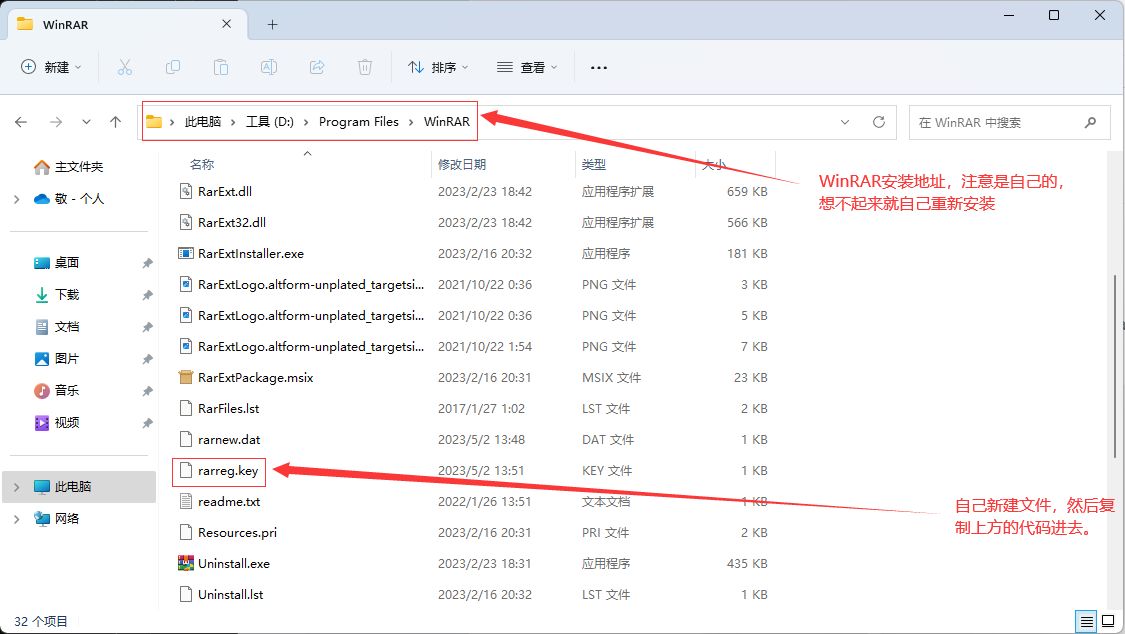1125x634 pixels.
Task: Click the Share icon in toolbar
Action: (317, 67)
